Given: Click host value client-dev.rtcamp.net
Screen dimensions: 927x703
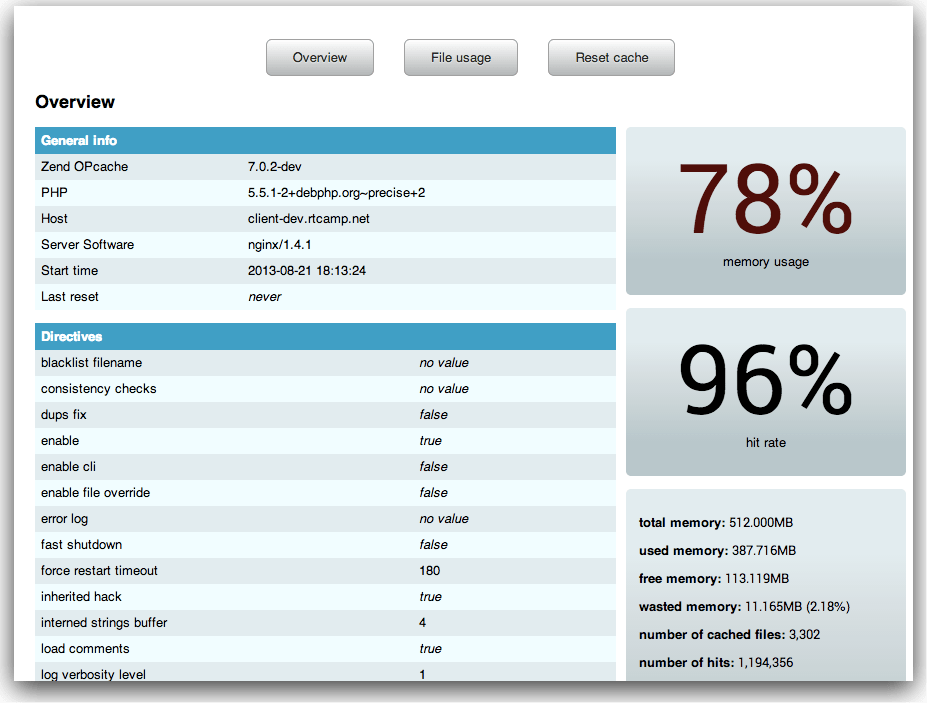Looking at the screenshot, I should tap(309, 219).
